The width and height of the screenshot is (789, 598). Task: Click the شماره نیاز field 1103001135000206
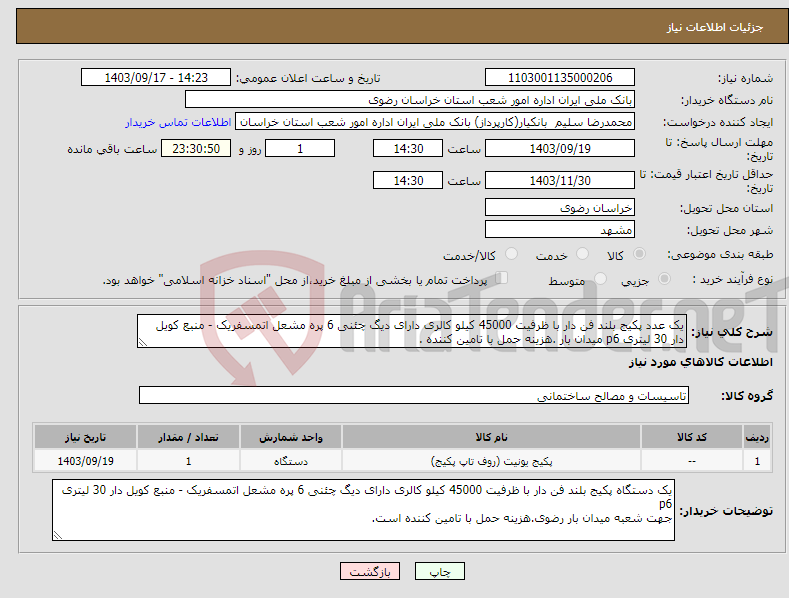[560, 78]
